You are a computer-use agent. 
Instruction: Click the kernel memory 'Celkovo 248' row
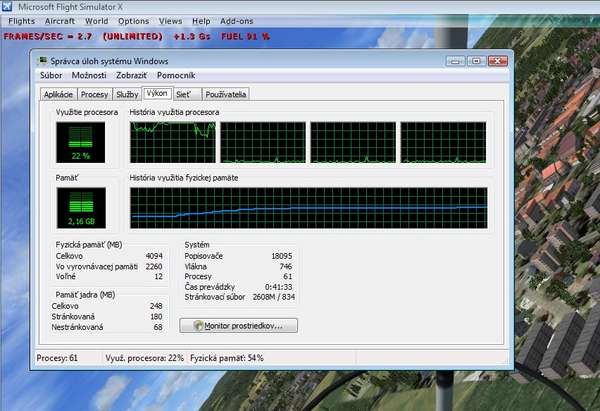(107, 306)
